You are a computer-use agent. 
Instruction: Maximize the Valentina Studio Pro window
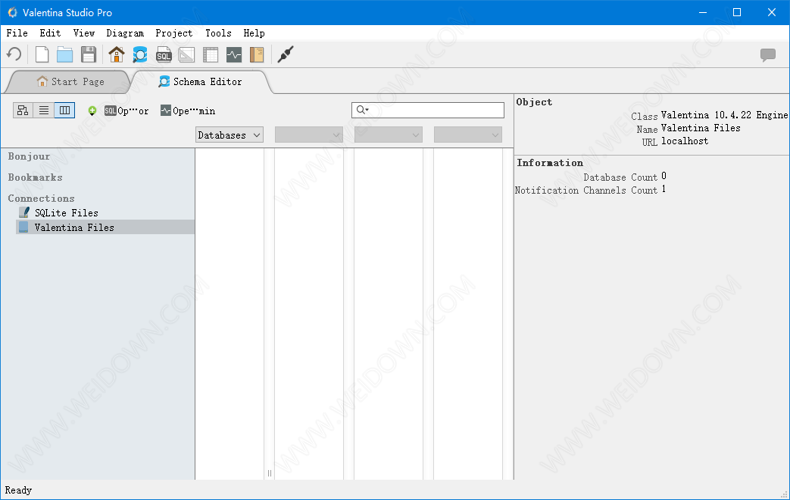[737, 13]
